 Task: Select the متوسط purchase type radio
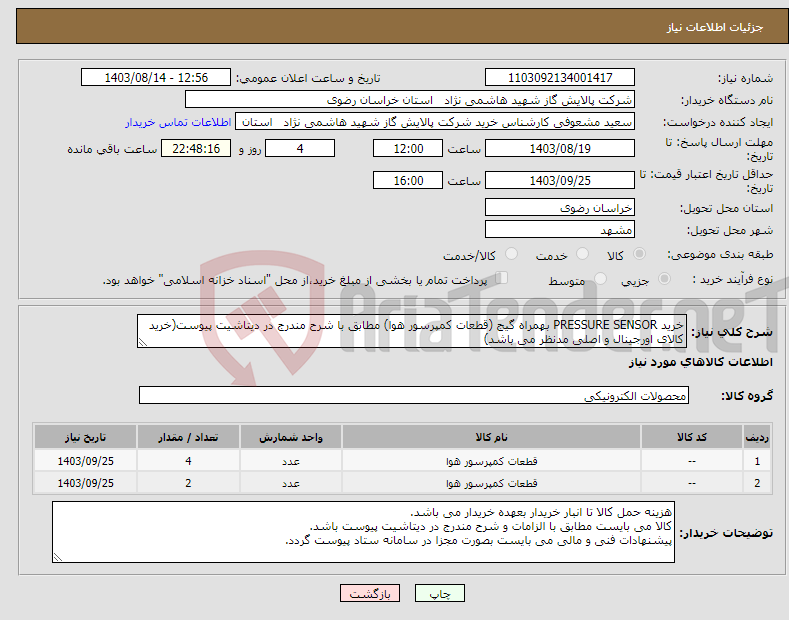(x=600, y=278)
